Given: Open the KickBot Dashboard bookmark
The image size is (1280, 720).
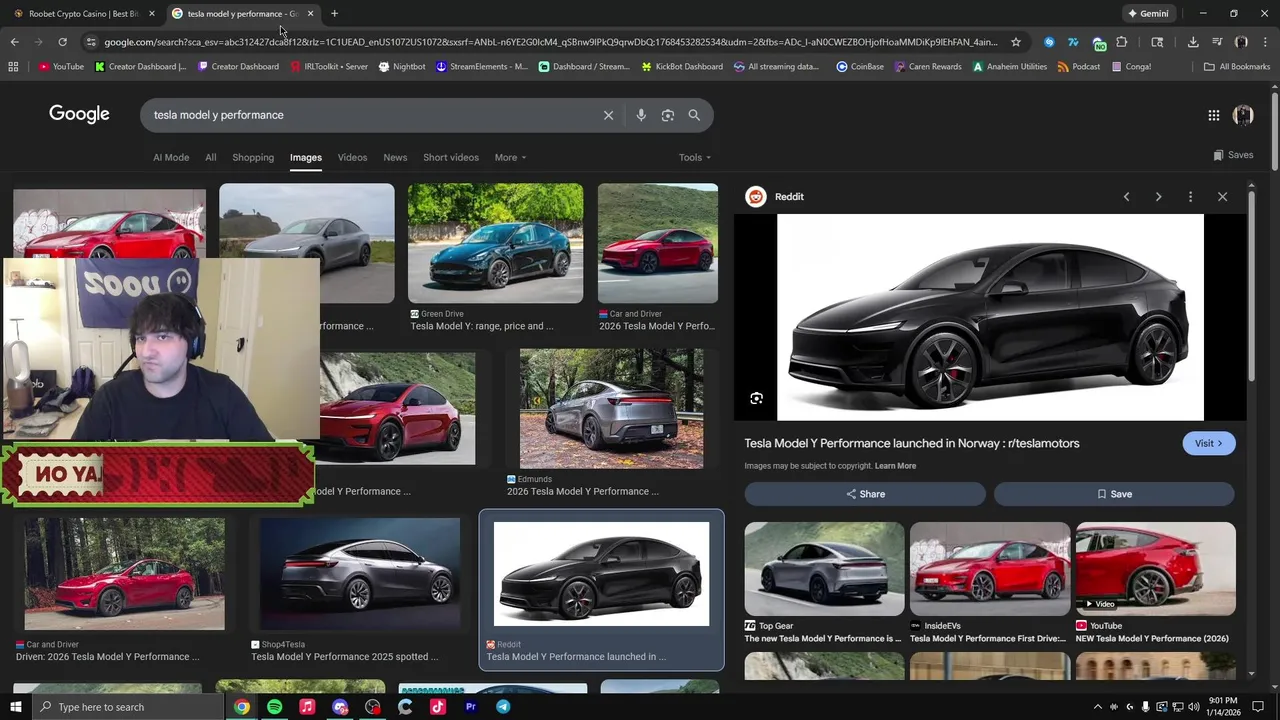Looking at the screenshot, I should [682, 67].
